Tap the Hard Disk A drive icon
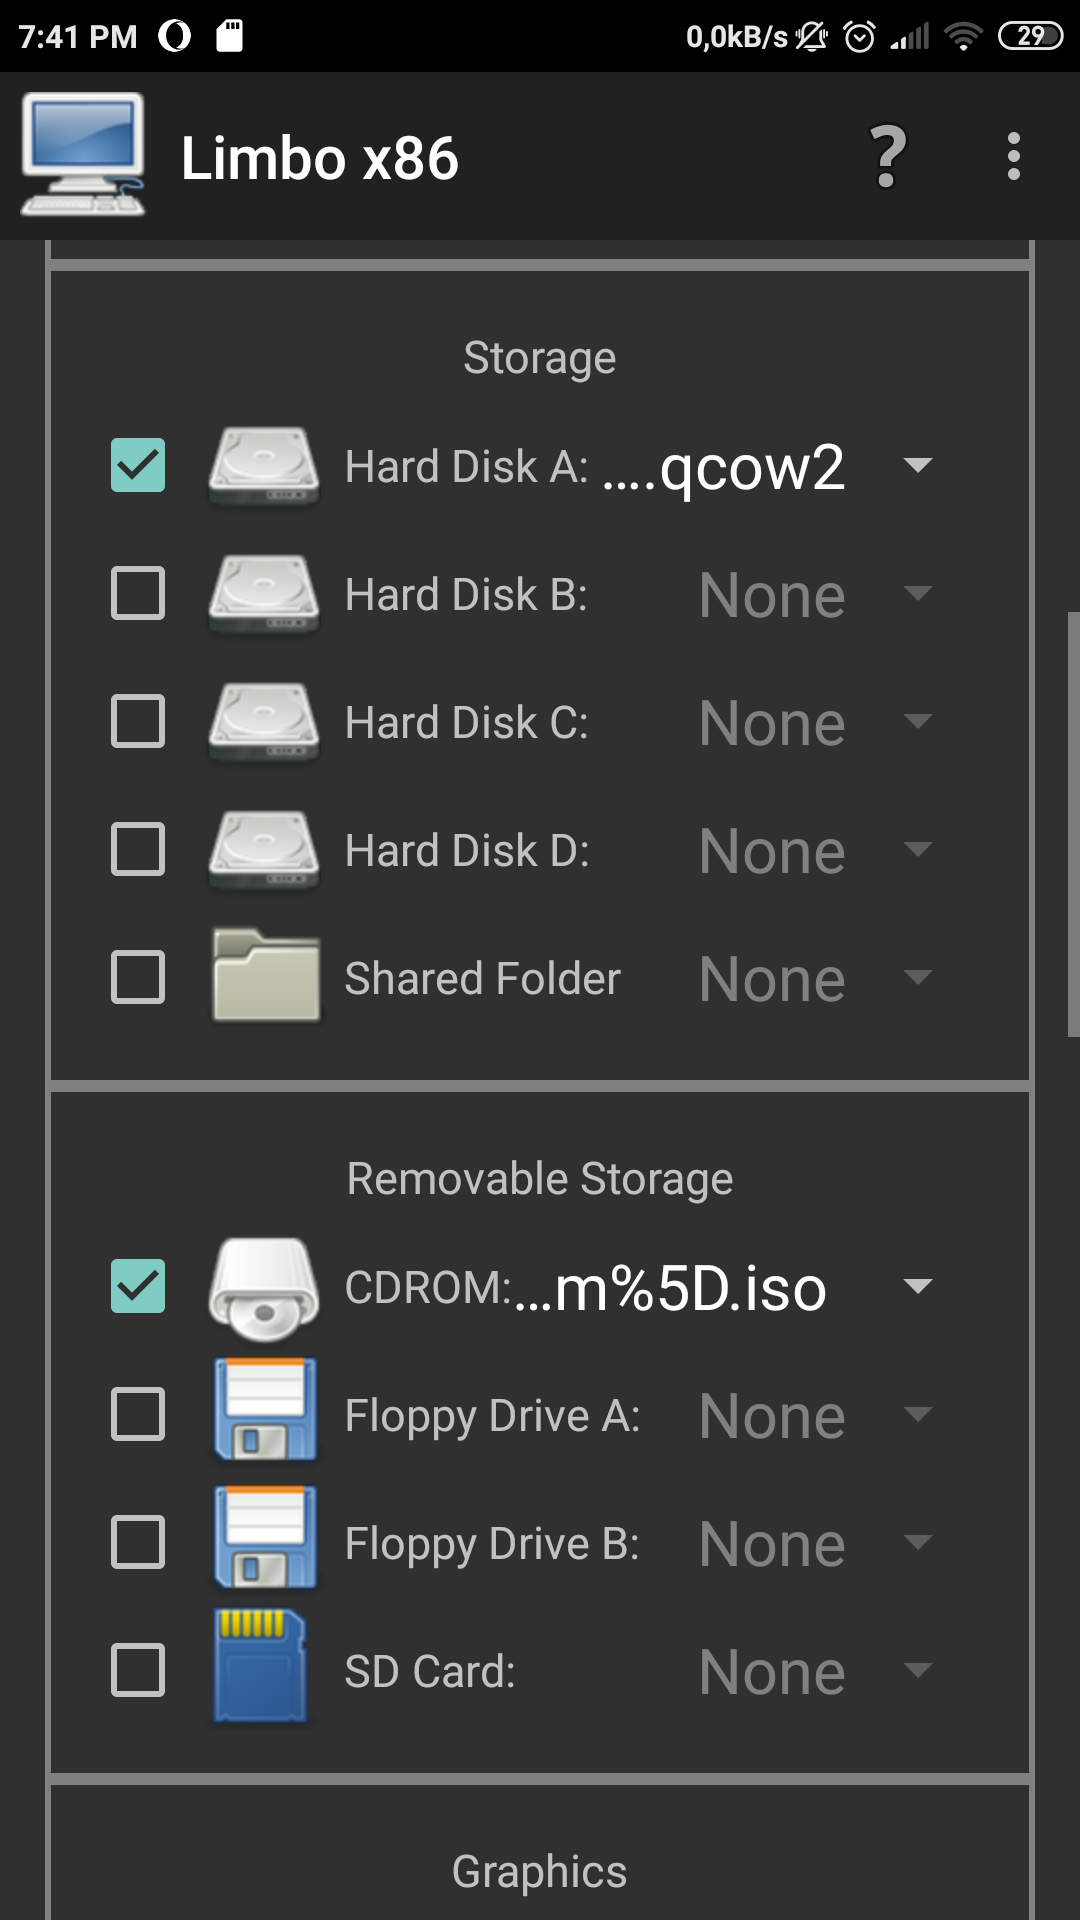Screen dimensions: 1080x1920 click(264, 466)
